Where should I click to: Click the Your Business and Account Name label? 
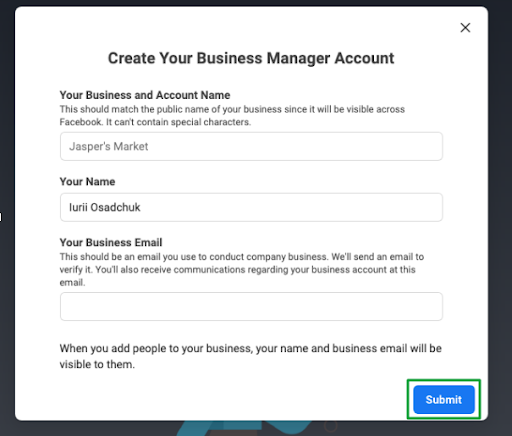(145, 95)
